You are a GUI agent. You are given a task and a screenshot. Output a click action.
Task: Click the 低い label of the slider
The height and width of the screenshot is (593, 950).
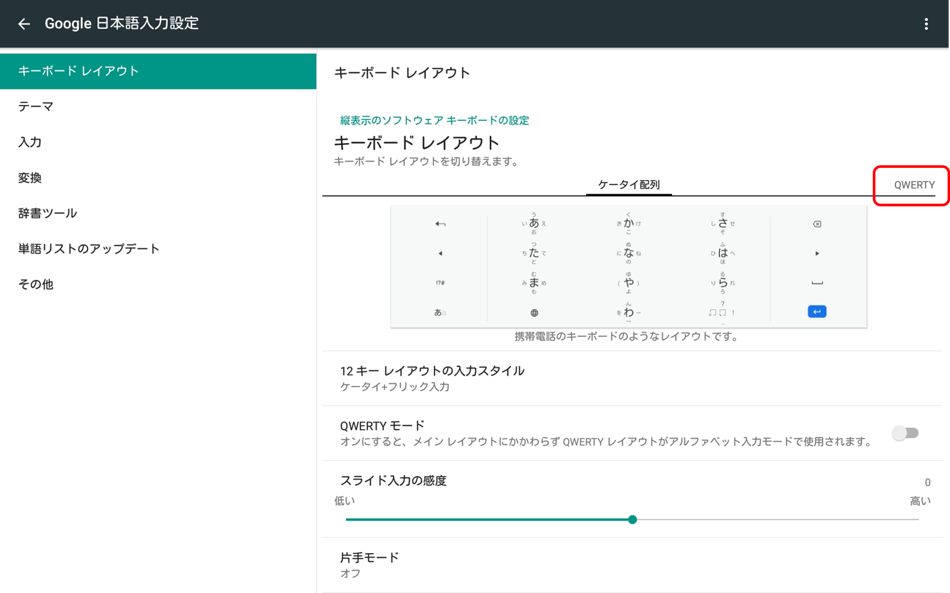coord(344,501)
